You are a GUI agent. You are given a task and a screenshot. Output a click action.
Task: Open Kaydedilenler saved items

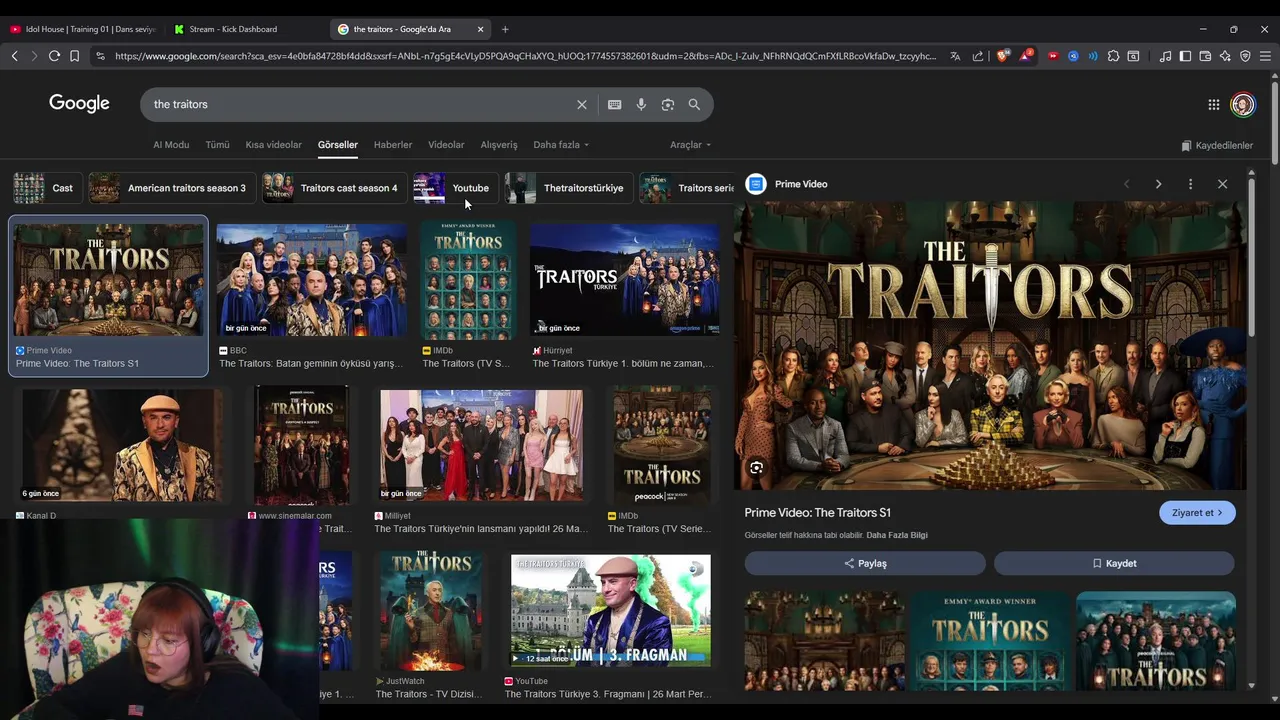pyautogui.click(x=1217, y=145)
